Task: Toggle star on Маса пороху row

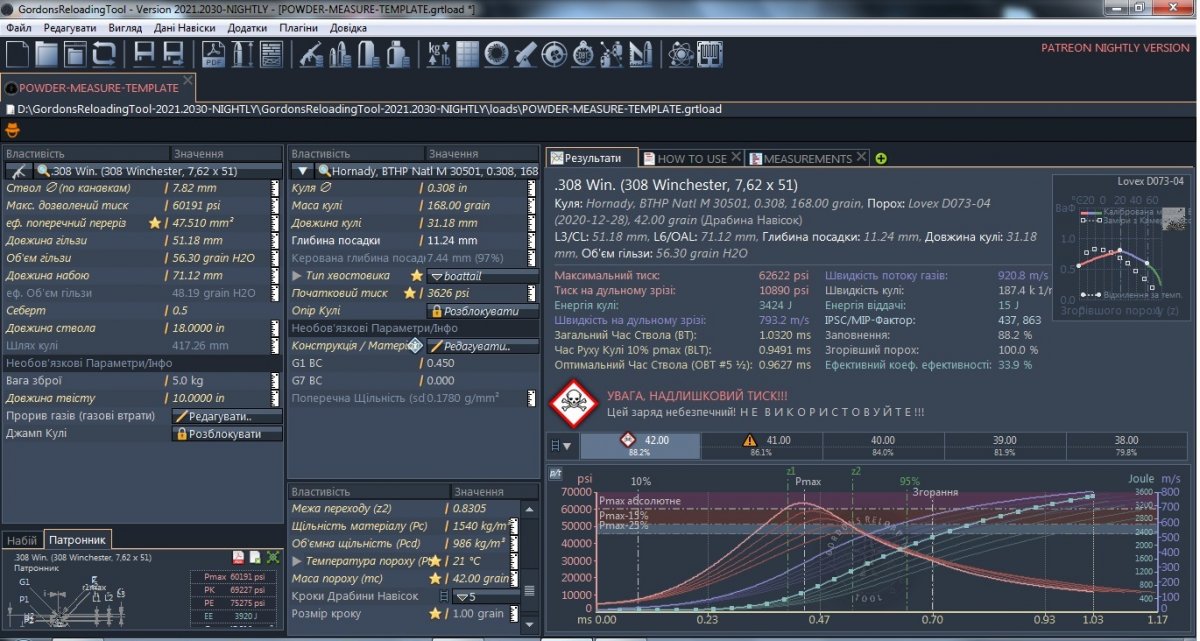Action: coord(435,578)
